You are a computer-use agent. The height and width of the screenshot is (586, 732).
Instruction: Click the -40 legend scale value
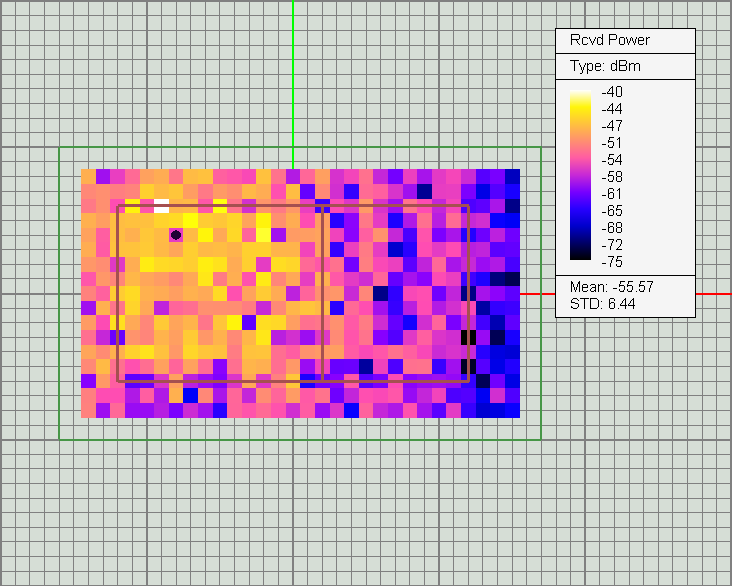[x=612, y=92]
